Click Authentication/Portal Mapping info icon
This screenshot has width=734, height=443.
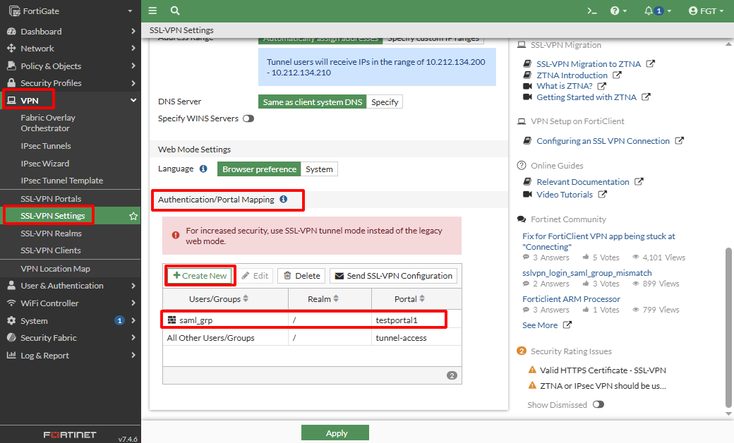283,199
